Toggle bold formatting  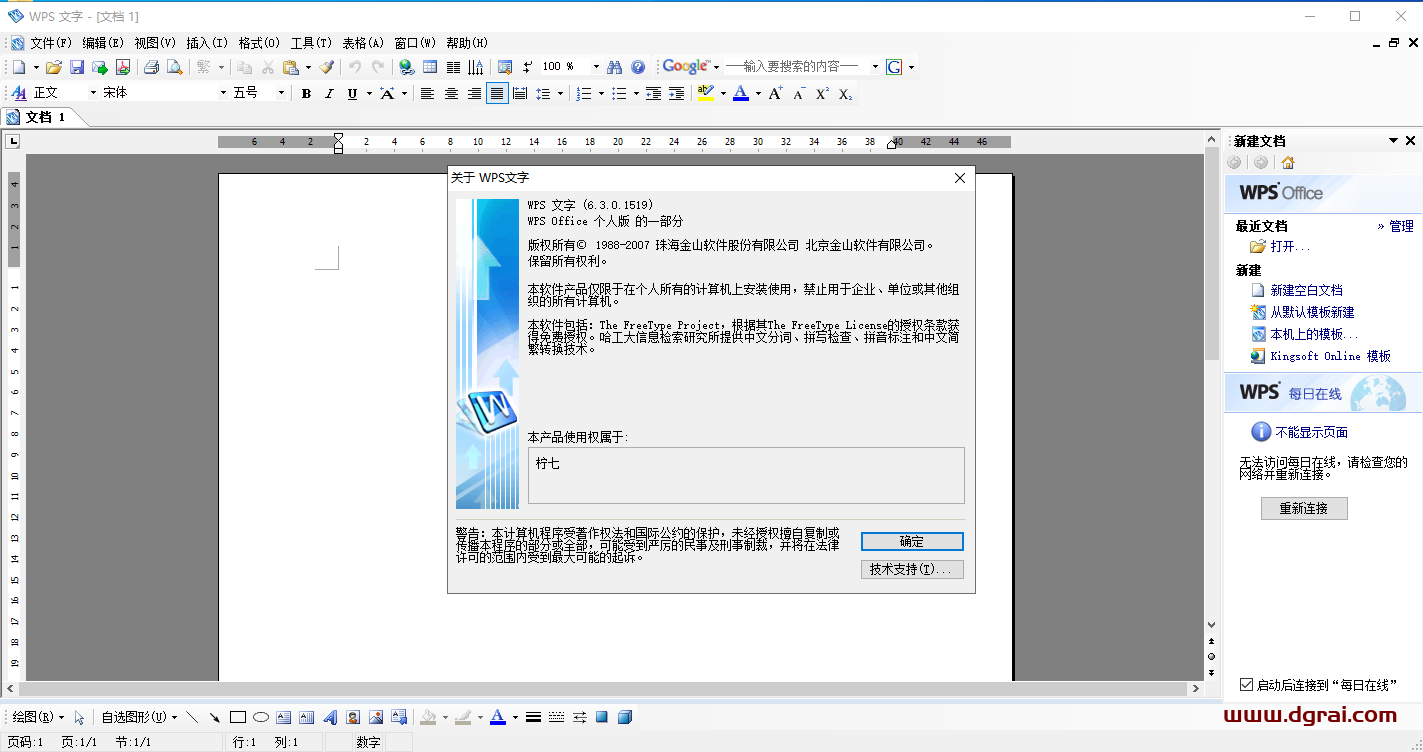(x=306, y=93)
